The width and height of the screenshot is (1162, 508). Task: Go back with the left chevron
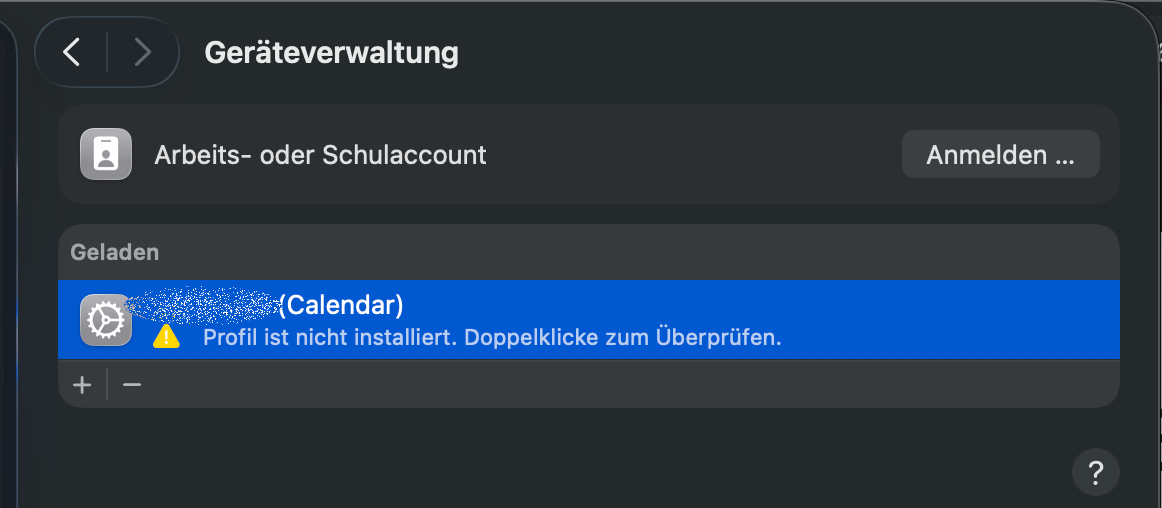(71, 52)
